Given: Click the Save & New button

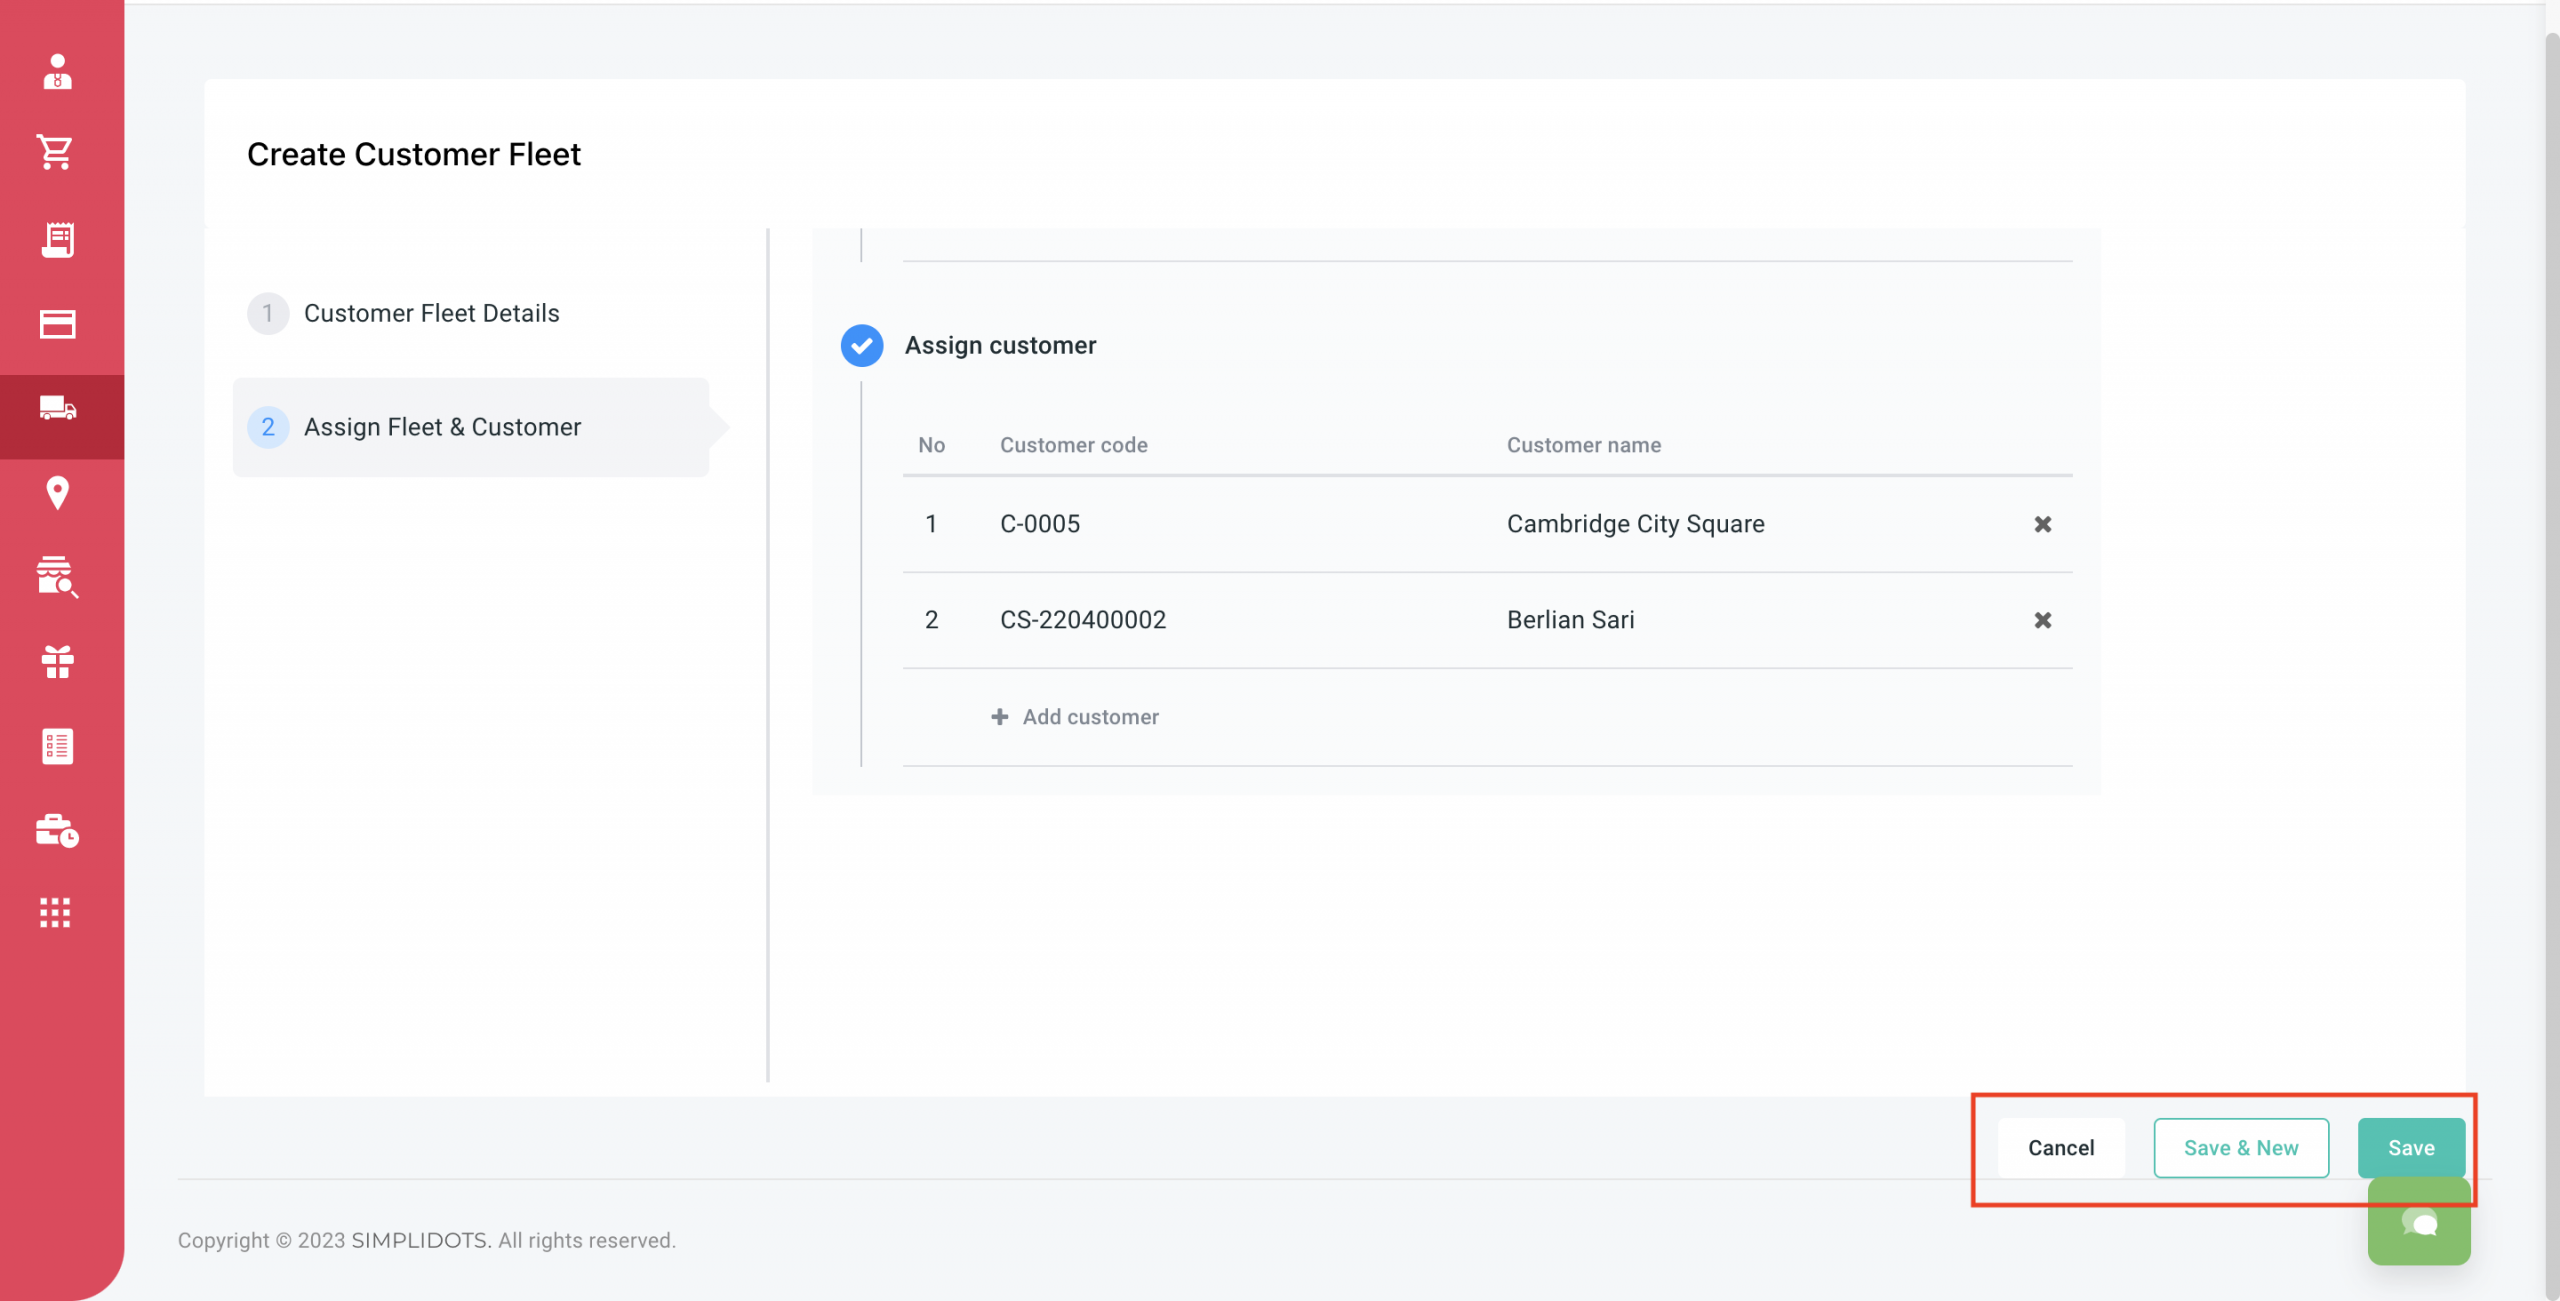Looking at the screenshot, I should (x=2240, y=1148).
